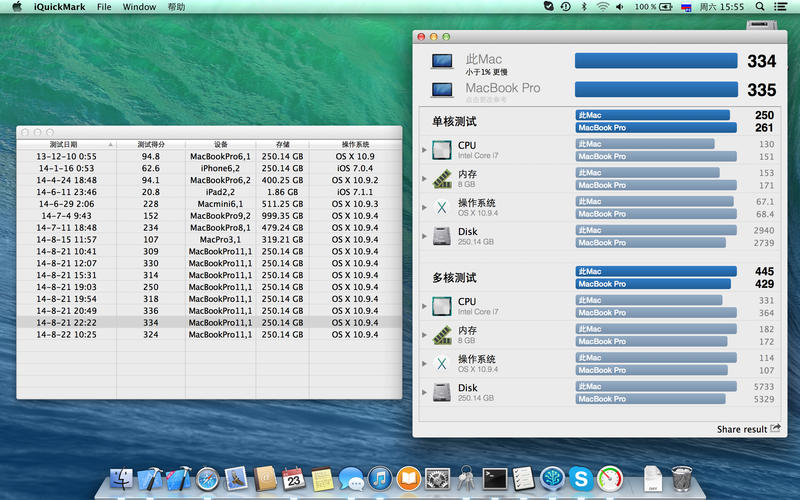Select the 14-8-21 20:49 row scoring 336
The image size is (800, 500).
[x=209, y=311]
